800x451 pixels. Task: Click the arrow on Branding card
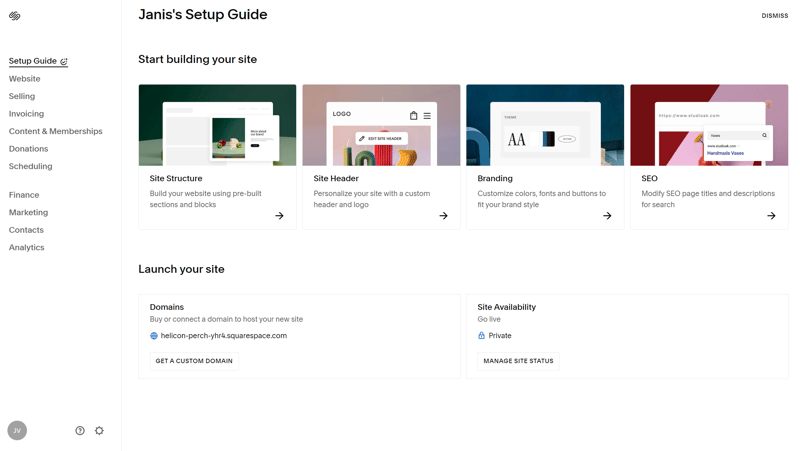point(607,216)
